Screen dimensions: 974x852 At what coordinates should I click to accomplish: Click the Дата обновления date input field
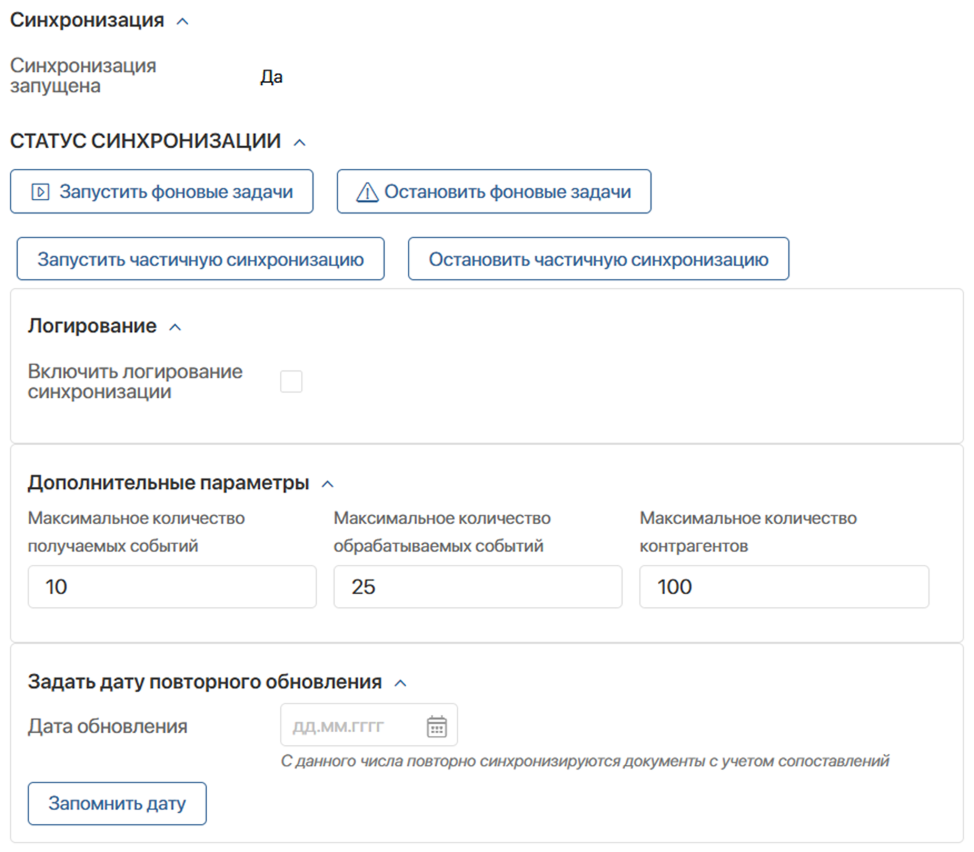(x=369, y=725)
